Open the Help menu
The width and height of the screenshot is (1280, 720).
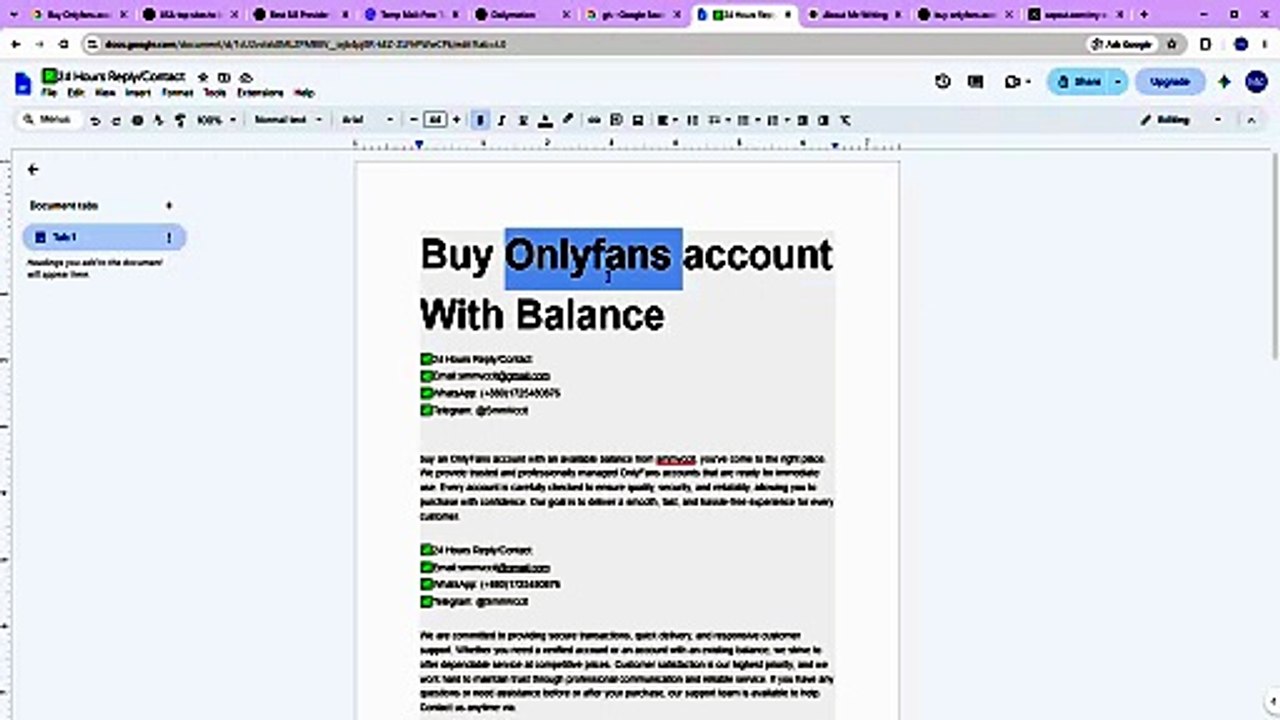[x=305, y=93]
